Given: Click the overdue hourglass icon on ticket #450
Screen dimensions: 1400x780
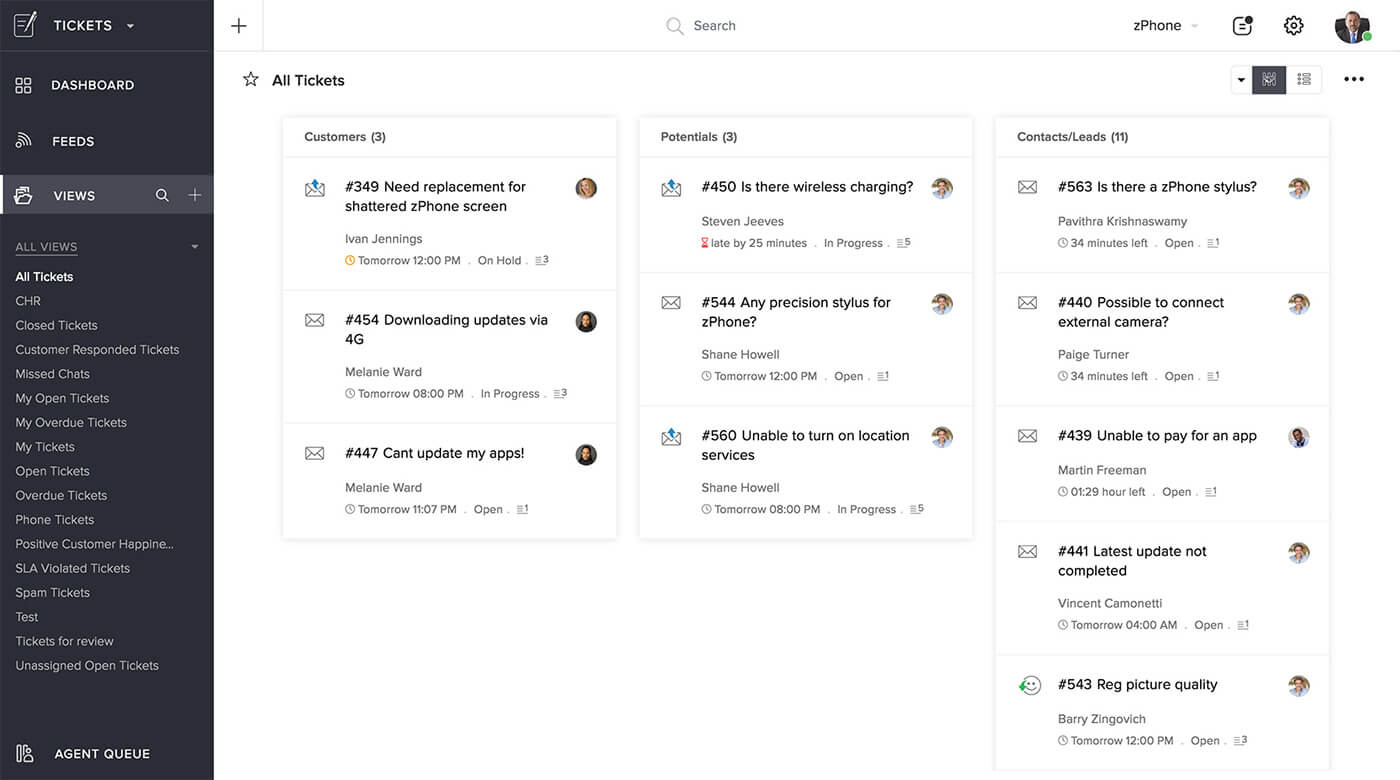Looking at the screenshot, I should coord(705,243).
